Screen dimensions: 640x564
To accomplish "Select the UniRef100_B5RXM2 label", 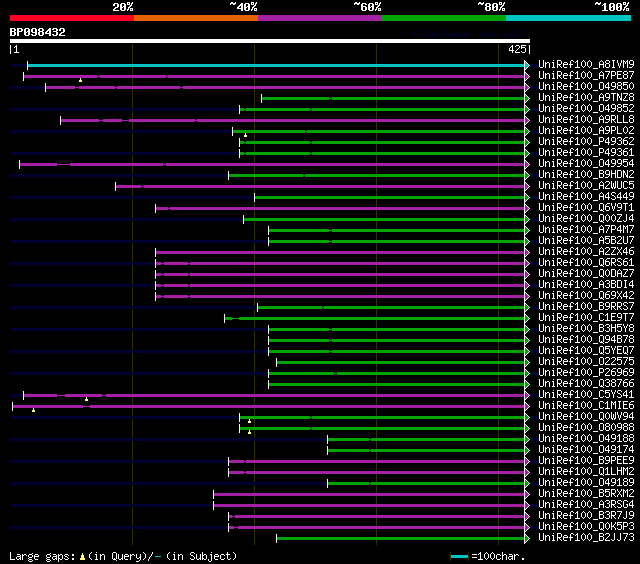I will (x=586, y=494).
